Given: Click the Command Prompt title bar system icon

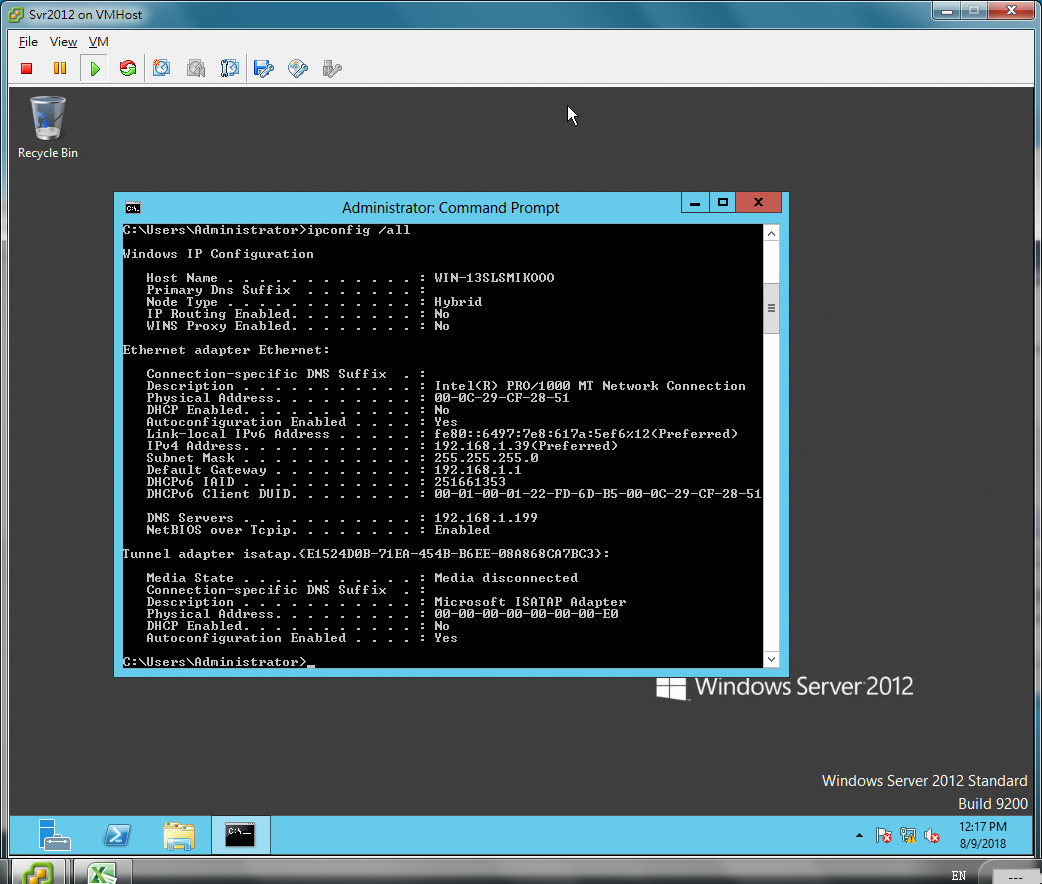Looking at the screenshot, I should (x=133, y=208).
